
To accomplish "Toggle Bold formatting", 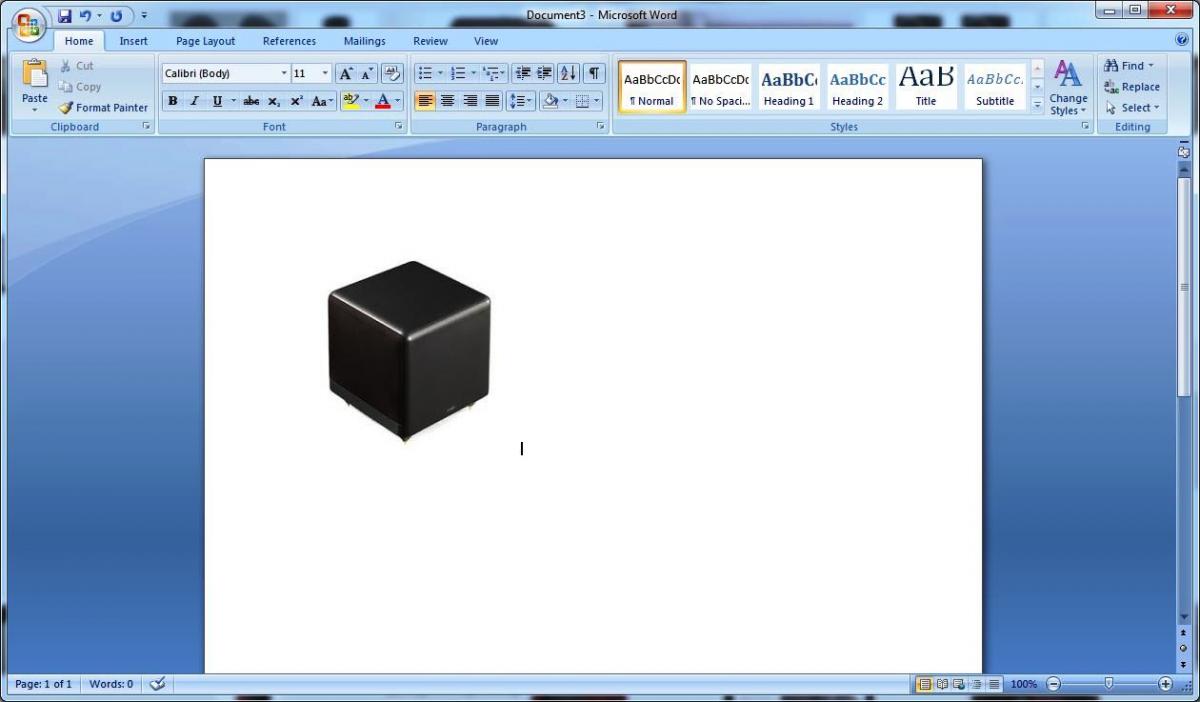I will coord(173,101).
